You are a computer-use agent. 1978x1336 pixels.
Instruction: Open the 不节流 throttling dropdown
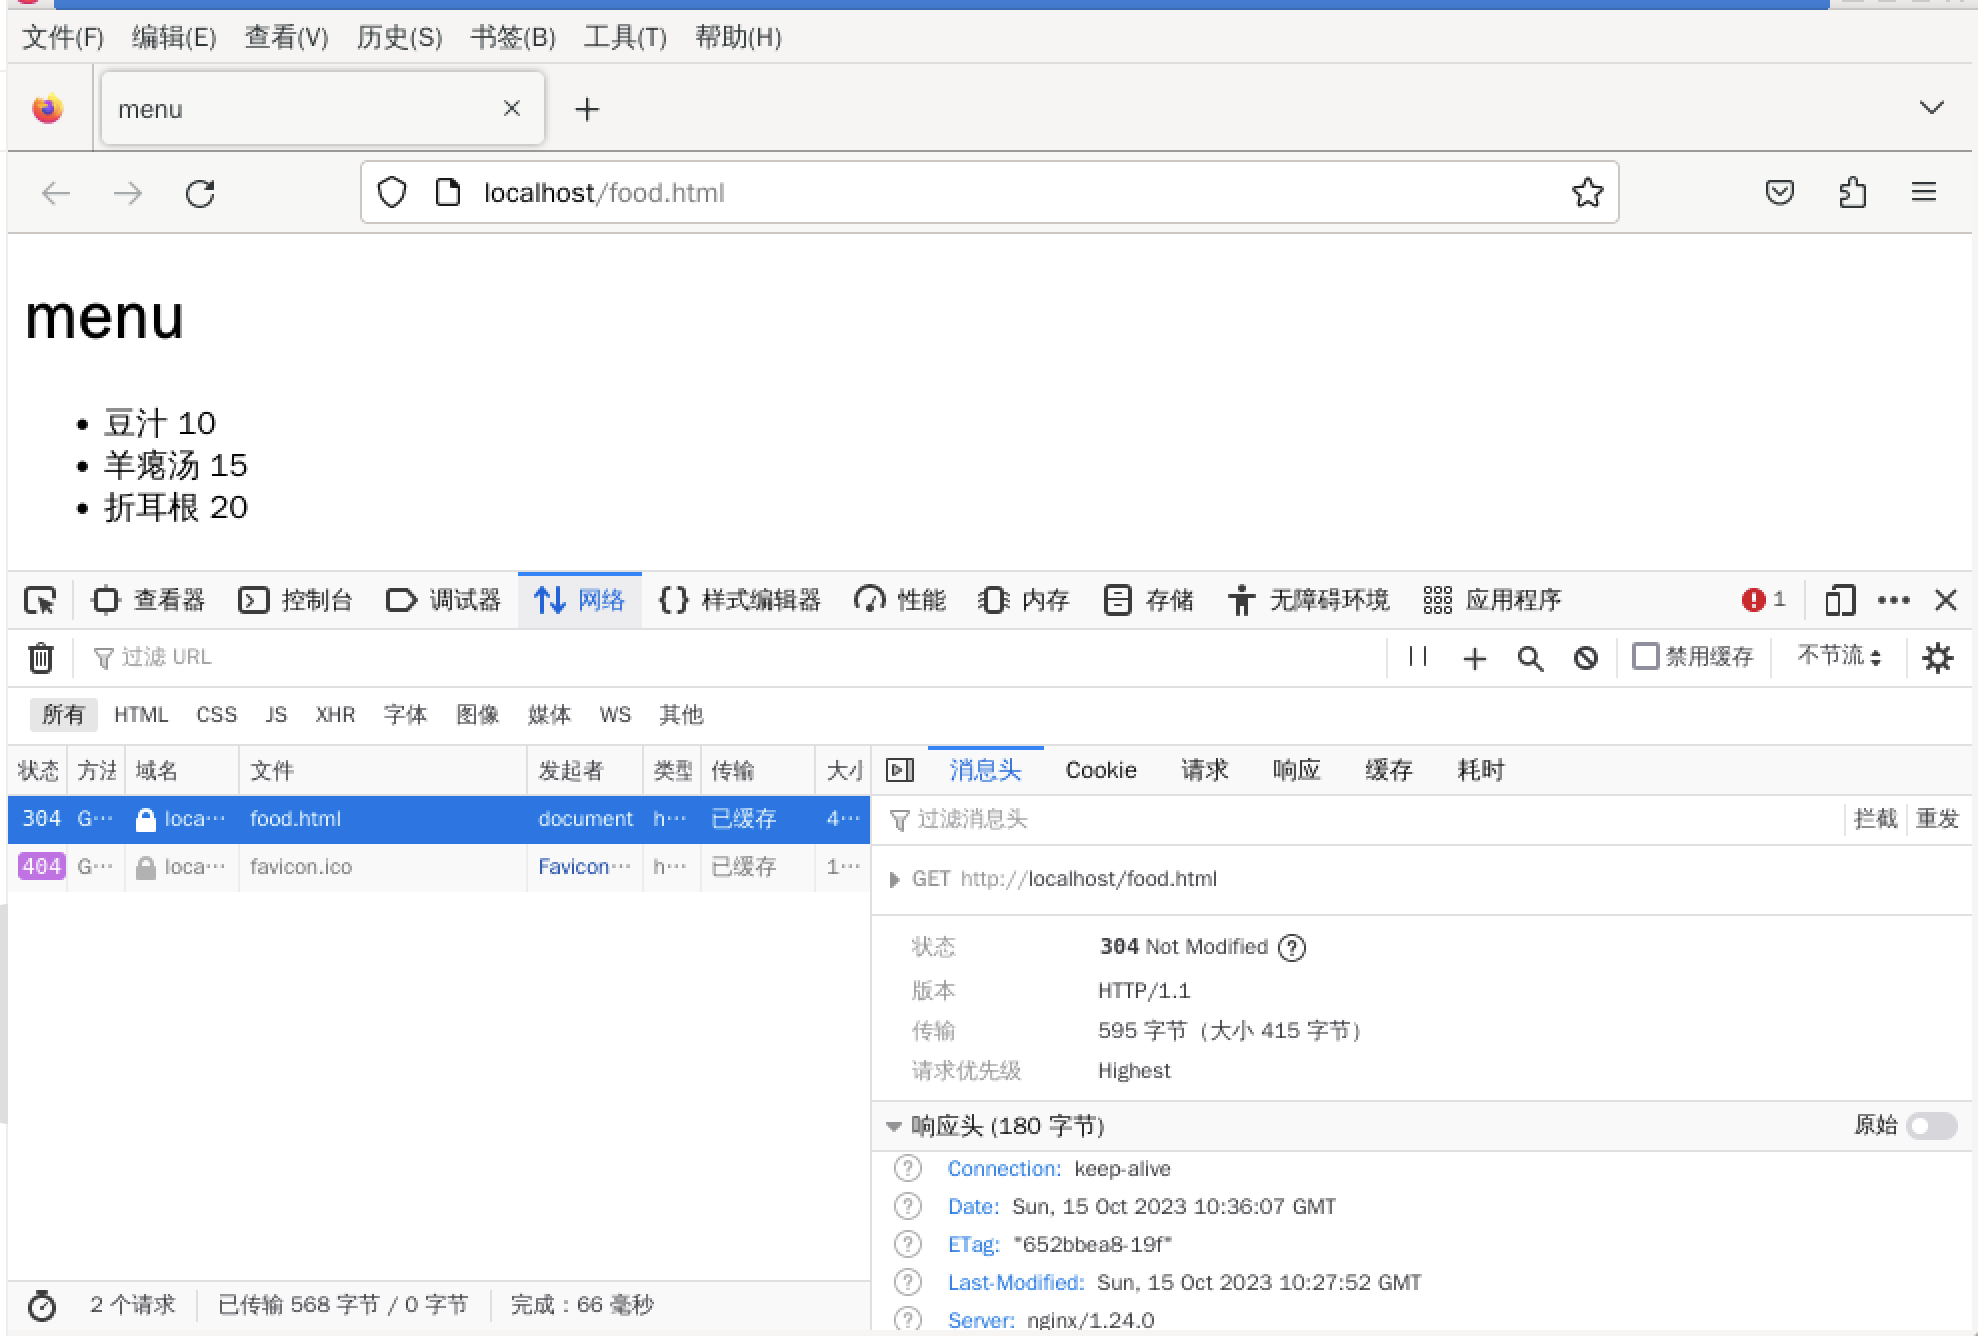click(1840, 656)
